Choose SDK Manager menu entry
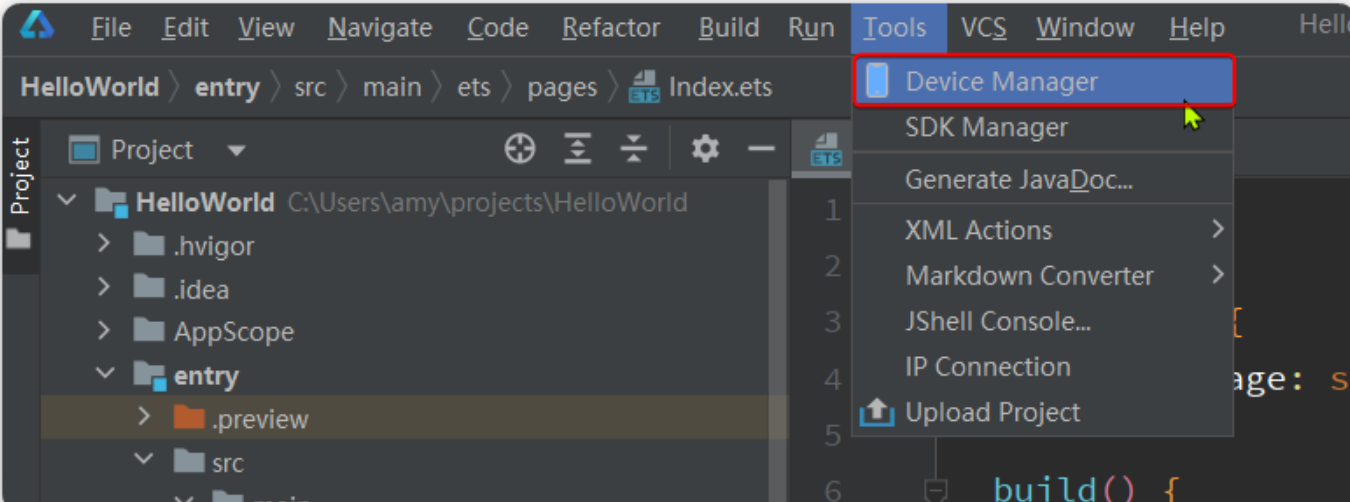The height and width of the screenshot is (502, 1350). click(x=1043, y=127)
